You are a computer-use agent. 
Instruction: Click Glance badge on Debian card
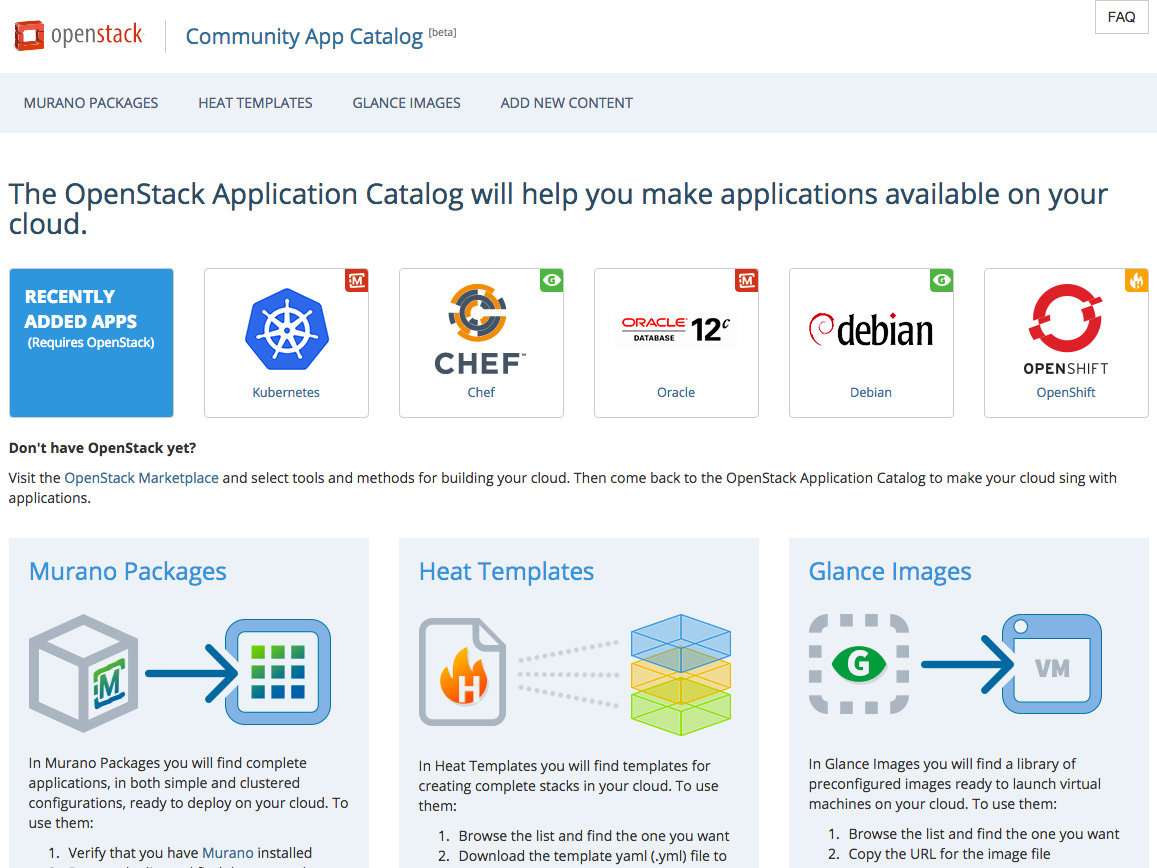(941, 280)
